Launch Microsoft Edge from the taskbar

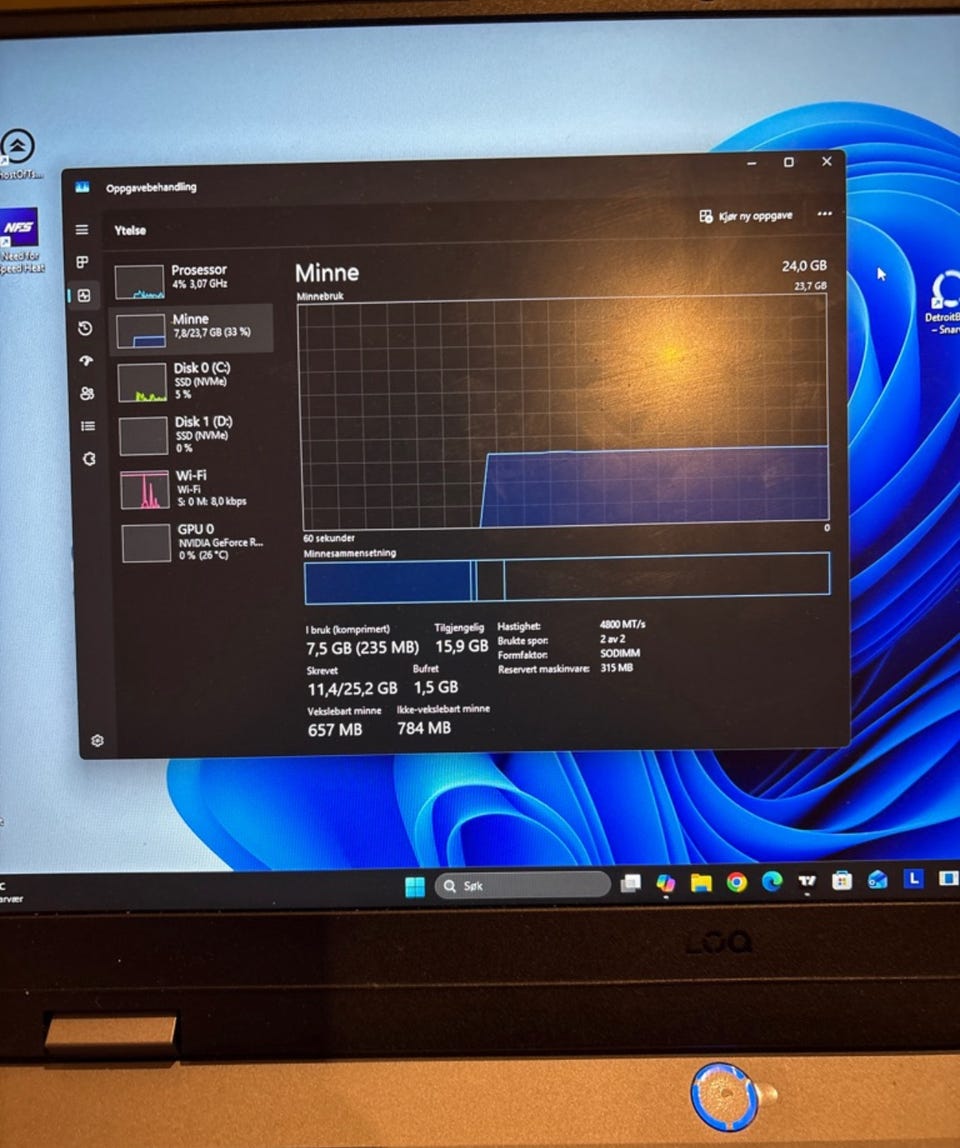772,882
